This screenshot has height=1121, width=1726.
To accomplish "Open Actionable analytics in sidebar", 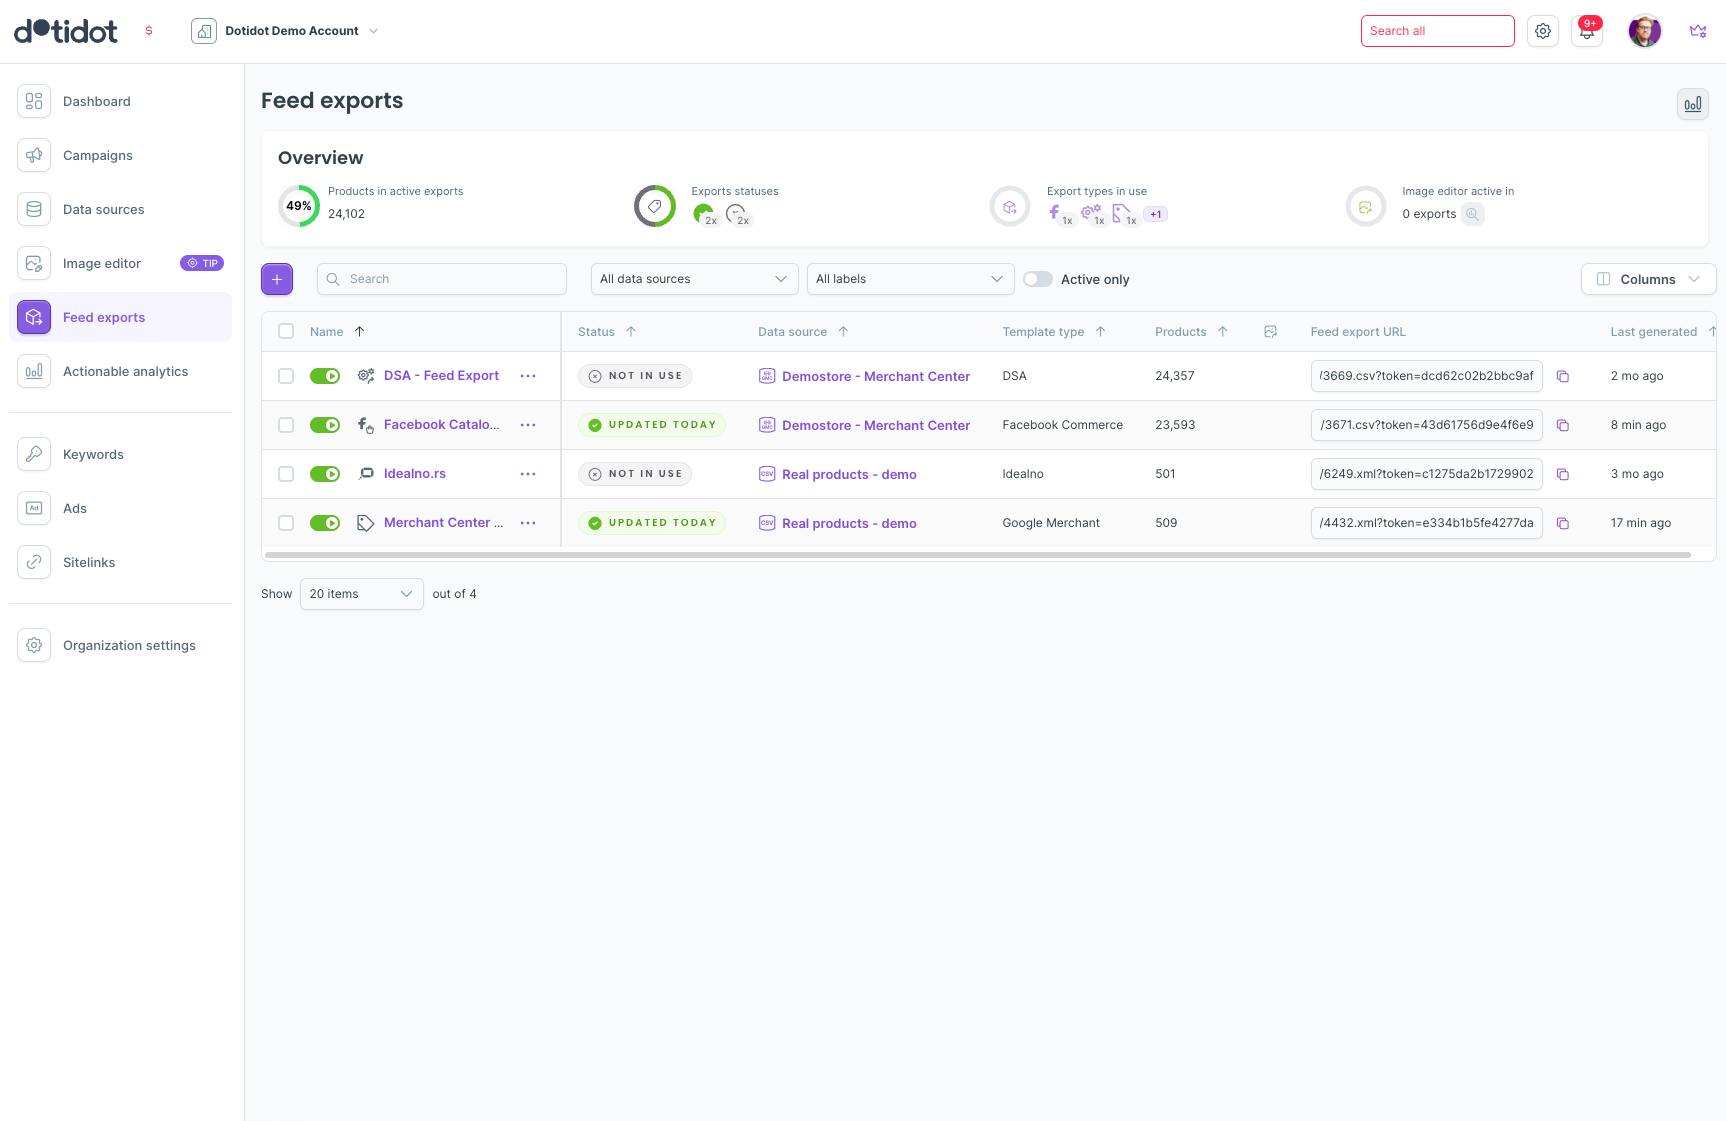I will (125, 371).
